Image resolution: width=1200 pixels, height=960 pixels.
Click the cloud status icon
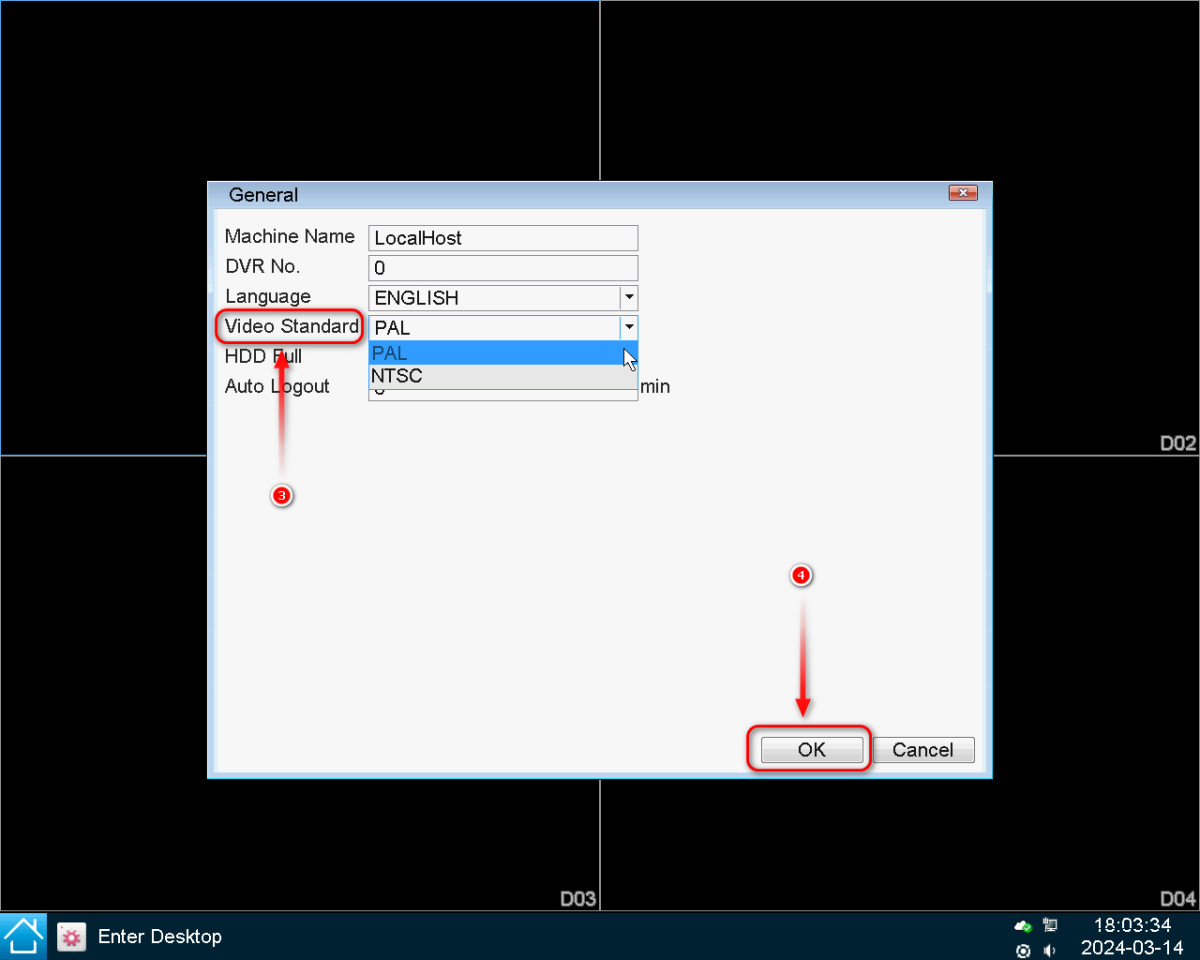[x=1022, y=926]
